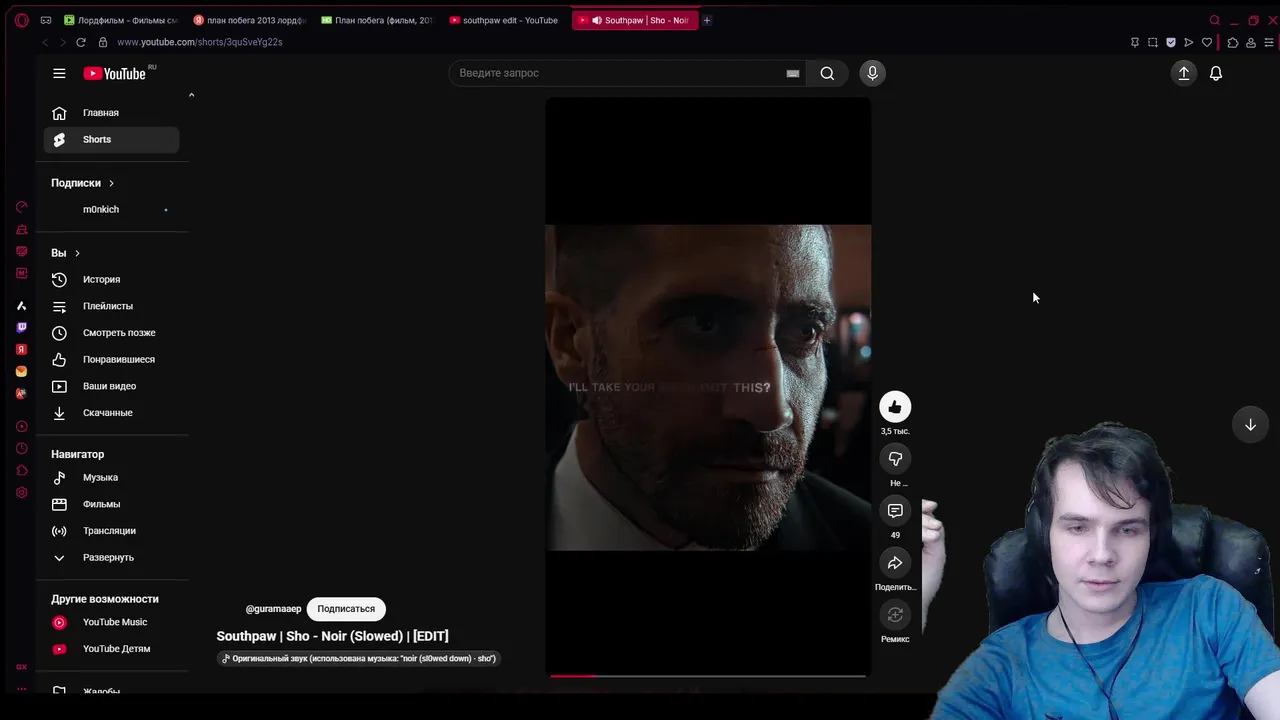
Task: Subscribe with the Подписаться button
Action: pos(346,609)
